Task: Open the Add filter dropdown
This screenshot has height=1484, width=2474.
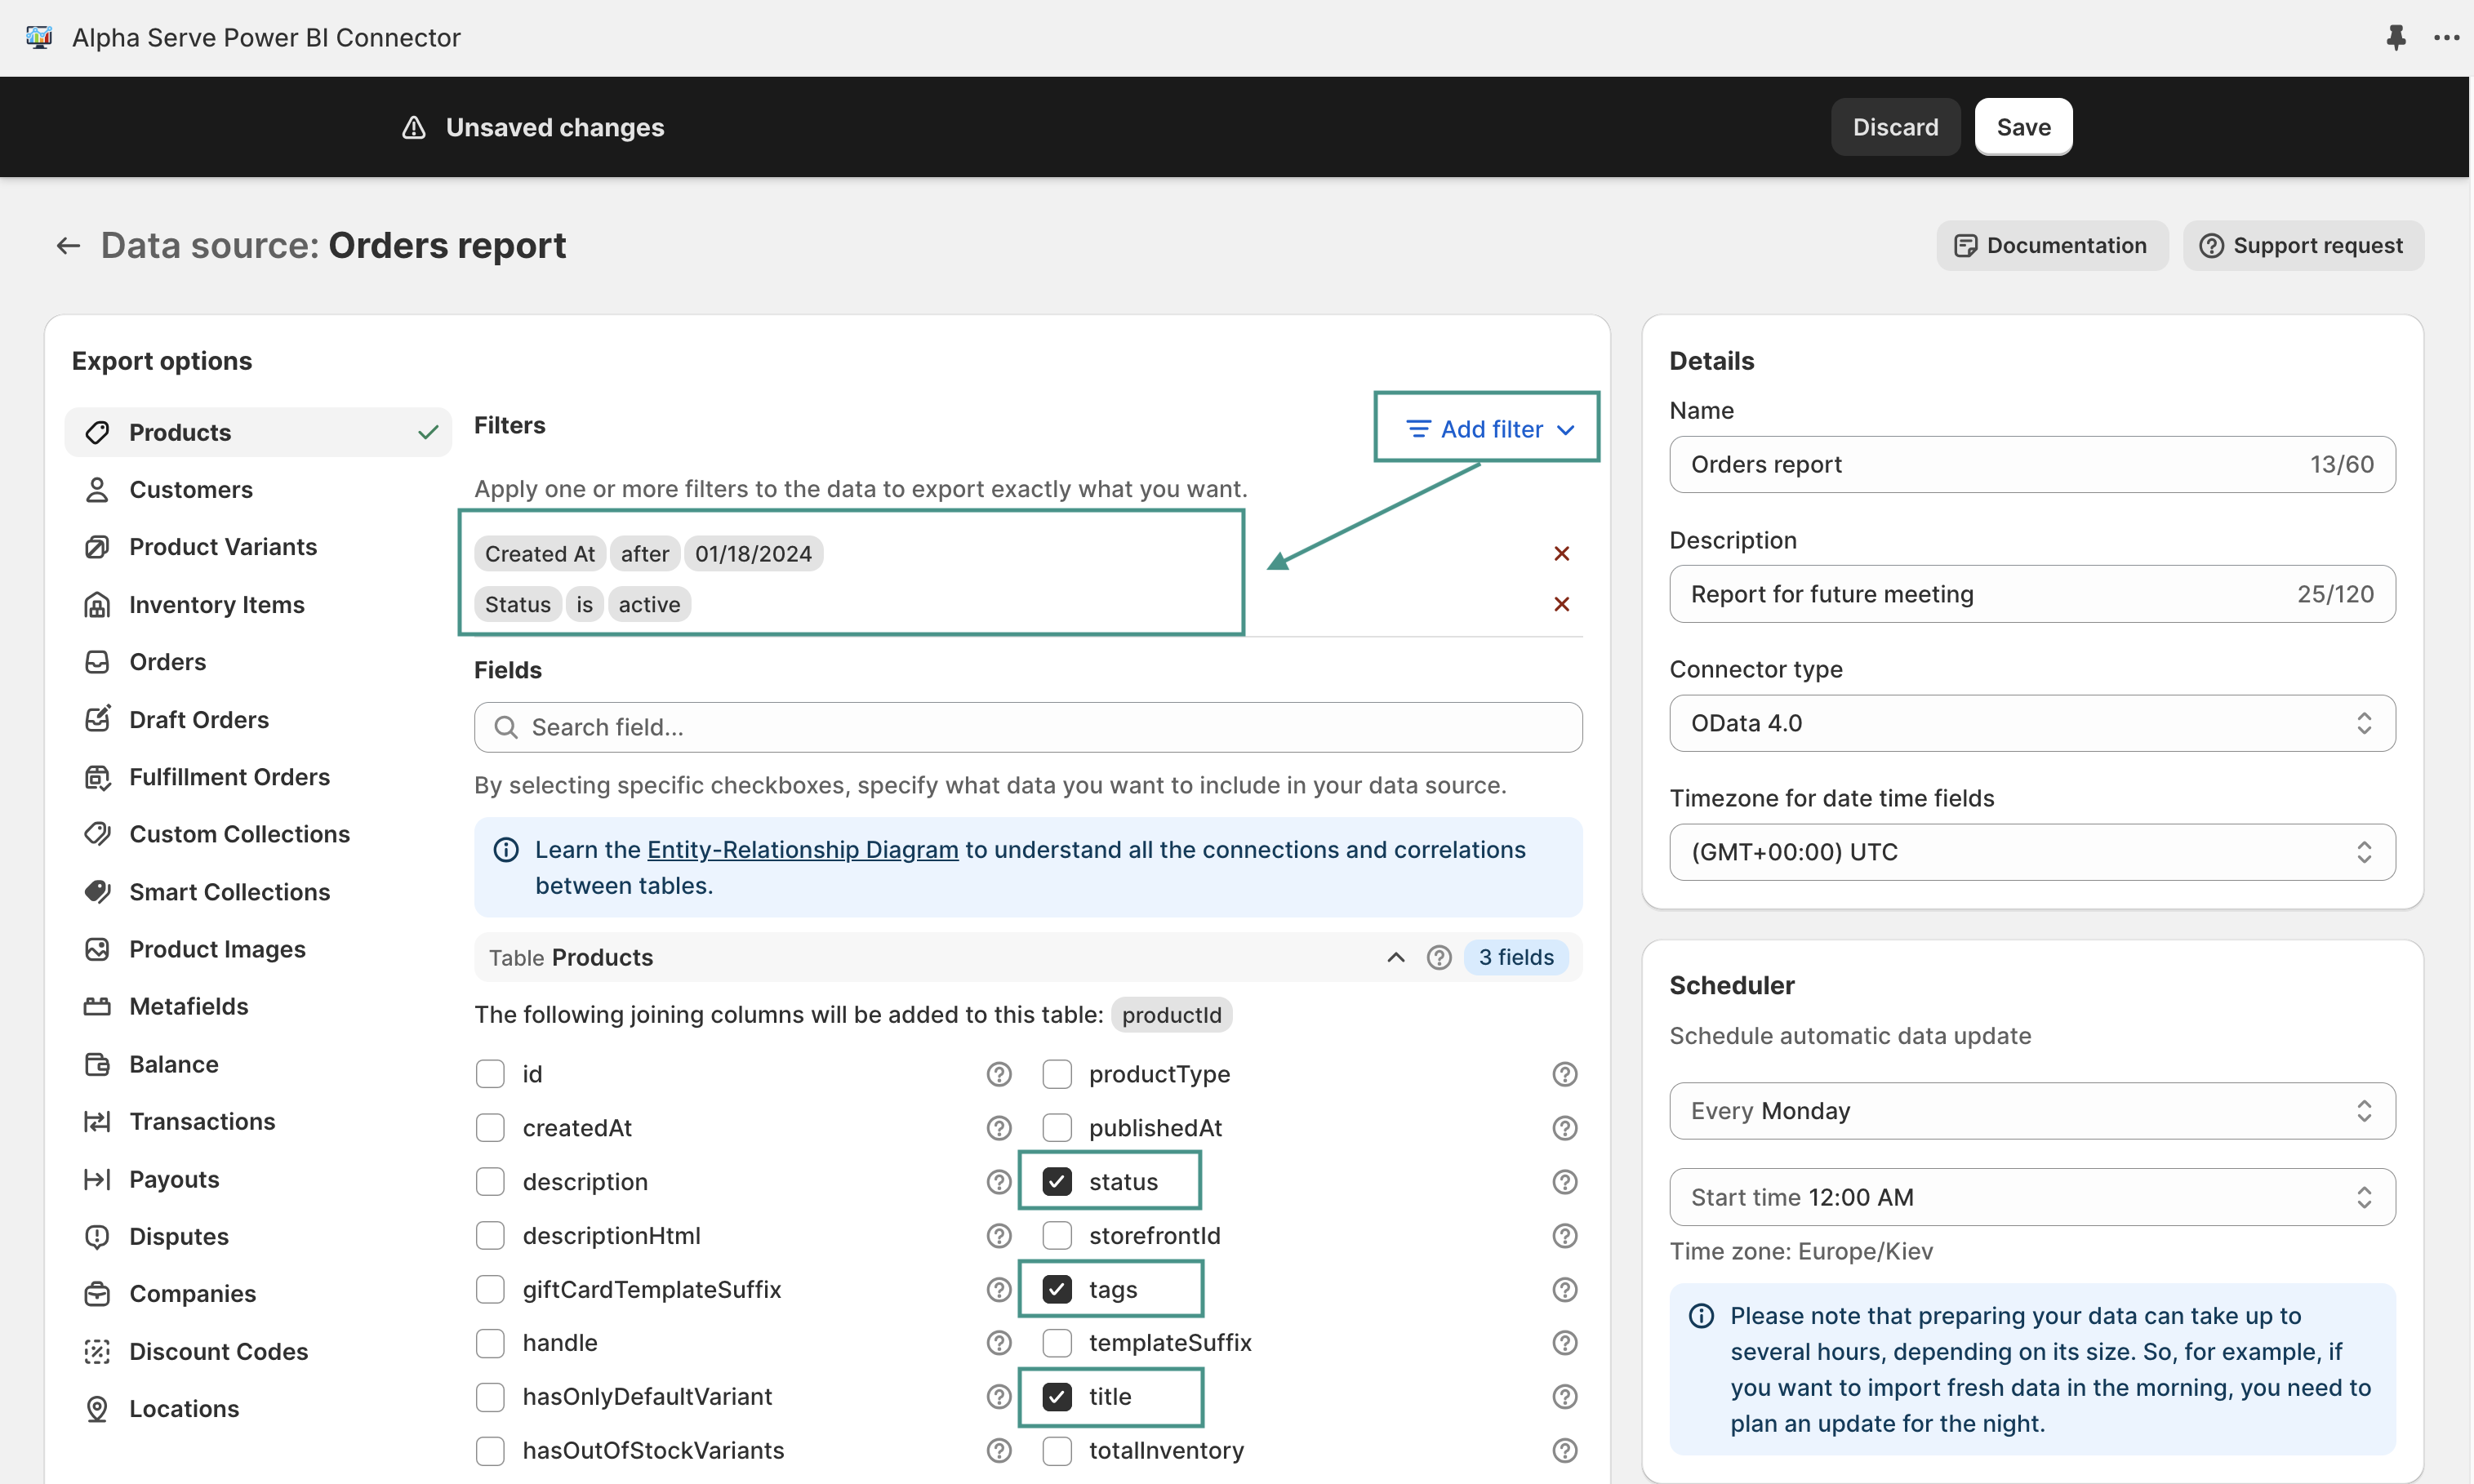Action: (1488, 429)
